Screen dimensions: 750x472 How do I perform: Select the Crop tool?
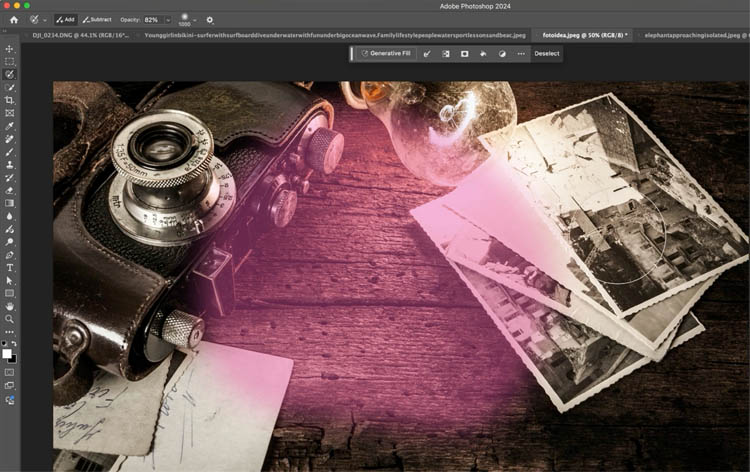coord(9,100)
